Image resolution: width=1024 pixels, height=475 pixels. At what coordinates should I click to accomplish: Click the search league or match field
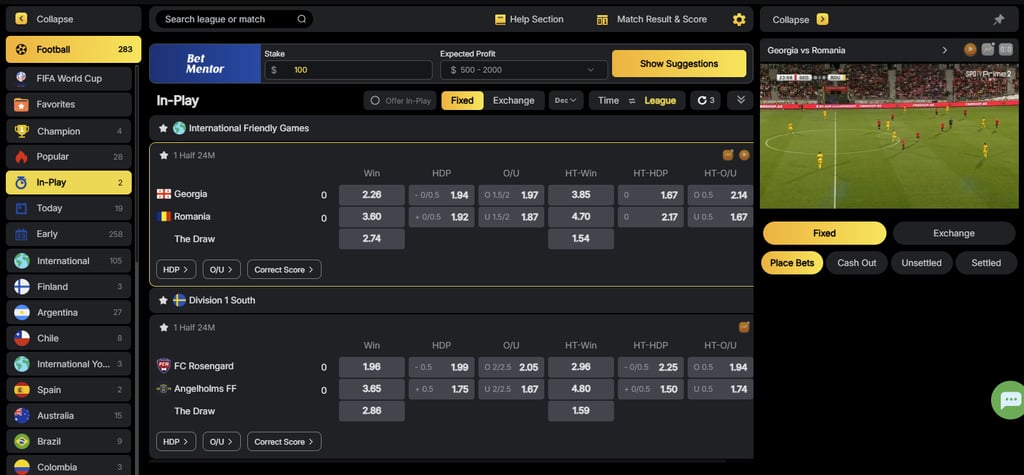click(x=234, y=19)
